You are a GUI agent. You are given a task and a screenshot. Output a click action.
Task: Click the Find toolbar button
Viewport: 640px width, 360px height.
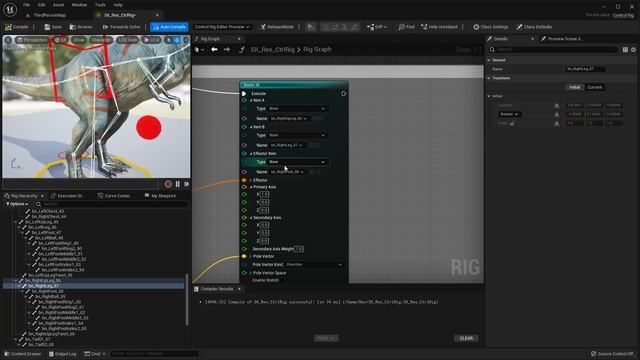click(x=406, y=27)
